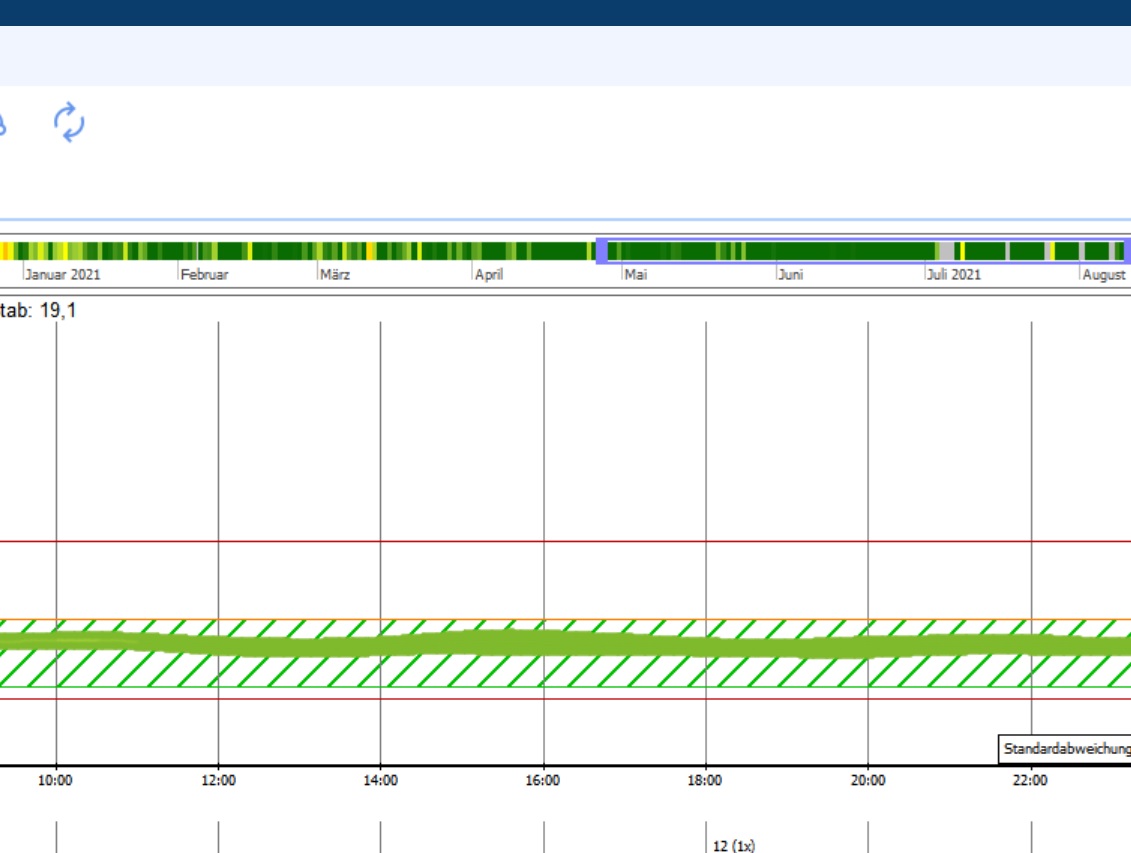1131x853 pixels.
Task: Select the Februar label on the overview timeline
Action: point(204,275)
